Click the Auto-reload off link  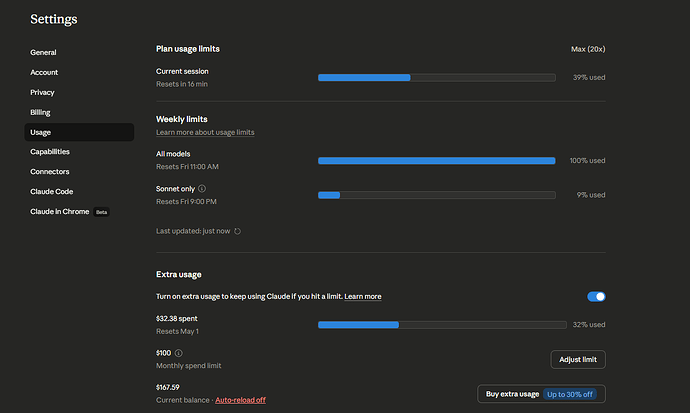tap(240, 400)
